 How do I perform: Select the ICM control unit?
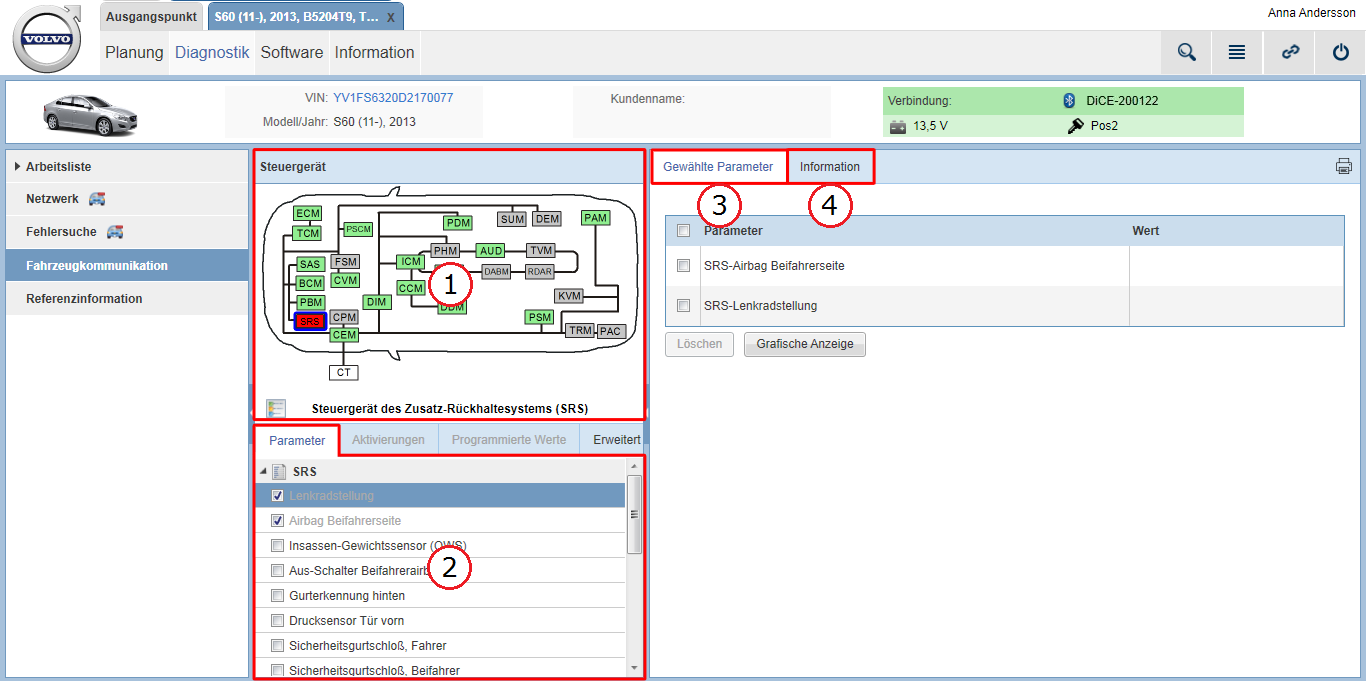[411, 262]
